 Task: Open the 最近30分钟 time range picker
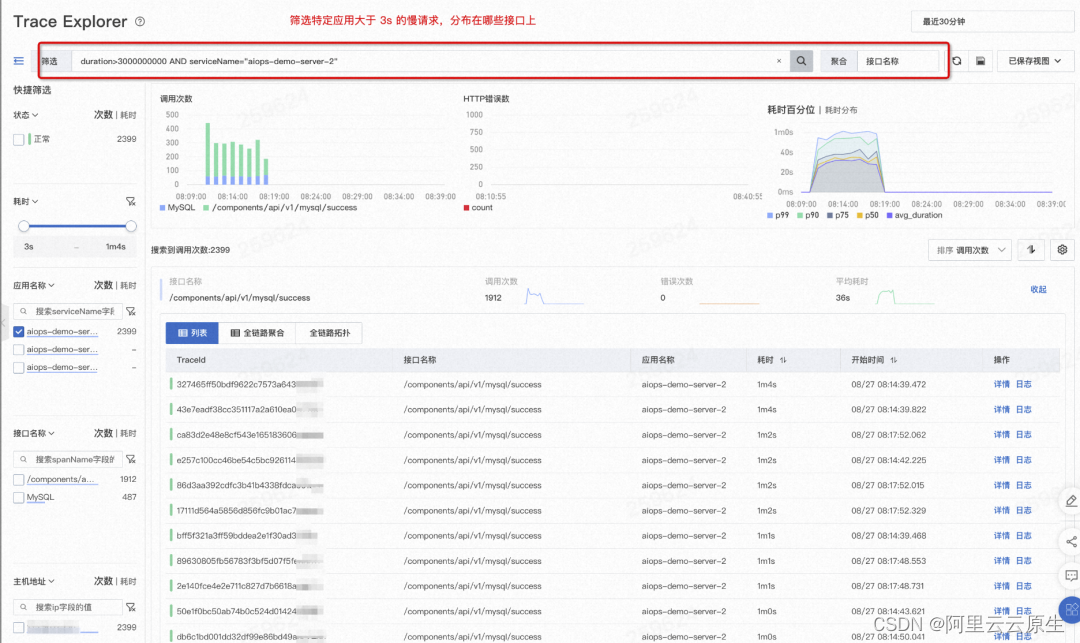click(x=992, y=21)
